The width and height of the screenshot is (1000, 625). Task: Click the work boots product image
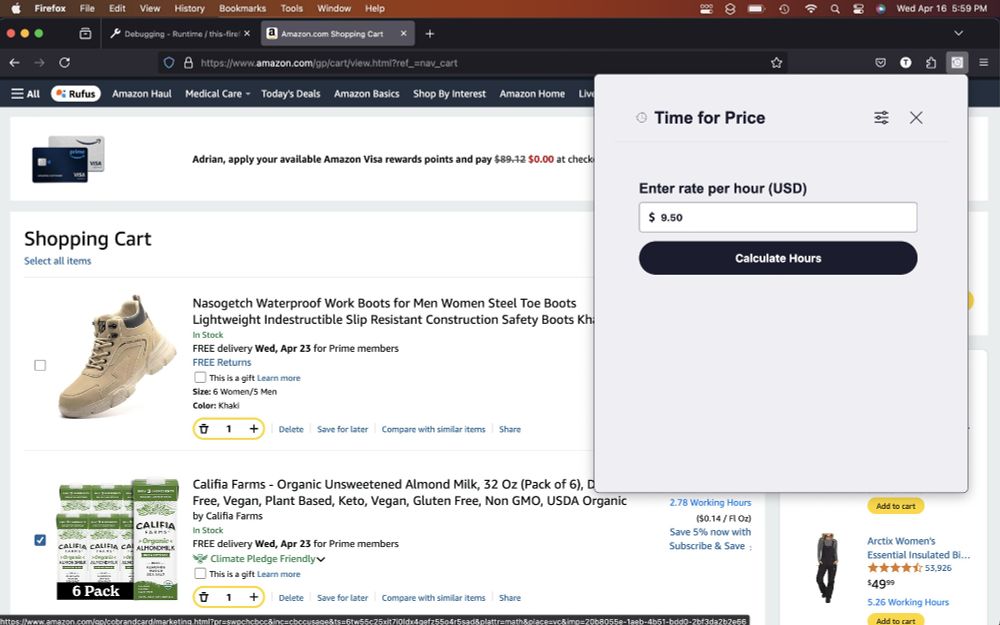118,357
